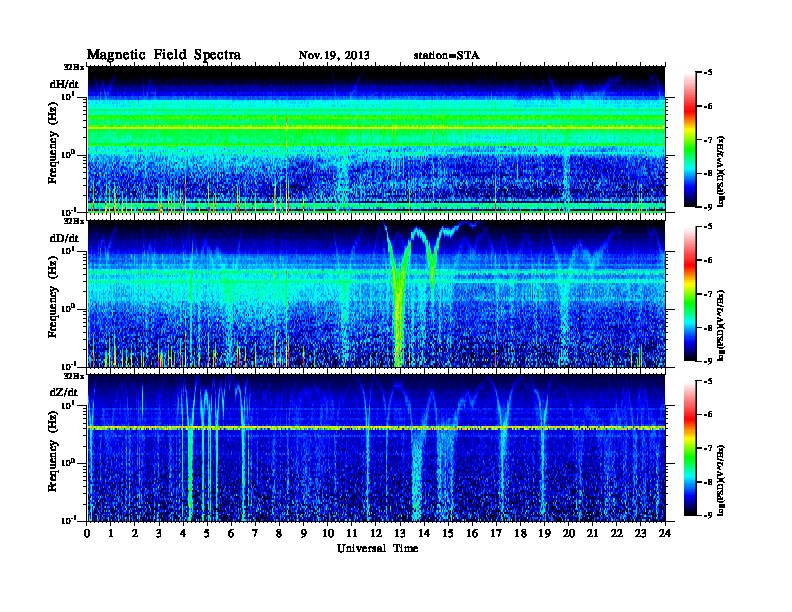This screenshot has width=792, height=612.
Task: Click the log(PSD) label beside dZ/dt color bar
Action: click(722, 480)
